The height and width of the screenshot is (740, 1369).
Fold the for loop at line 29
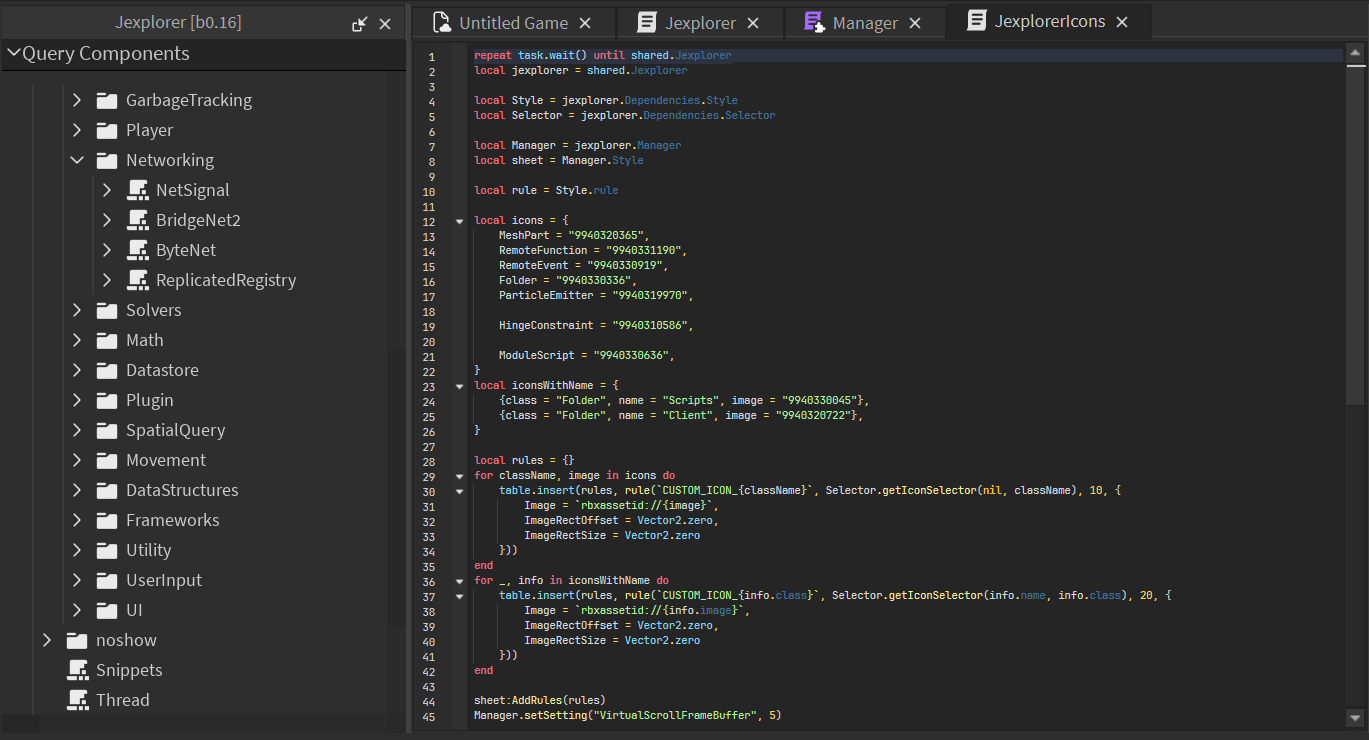point(459,476)
